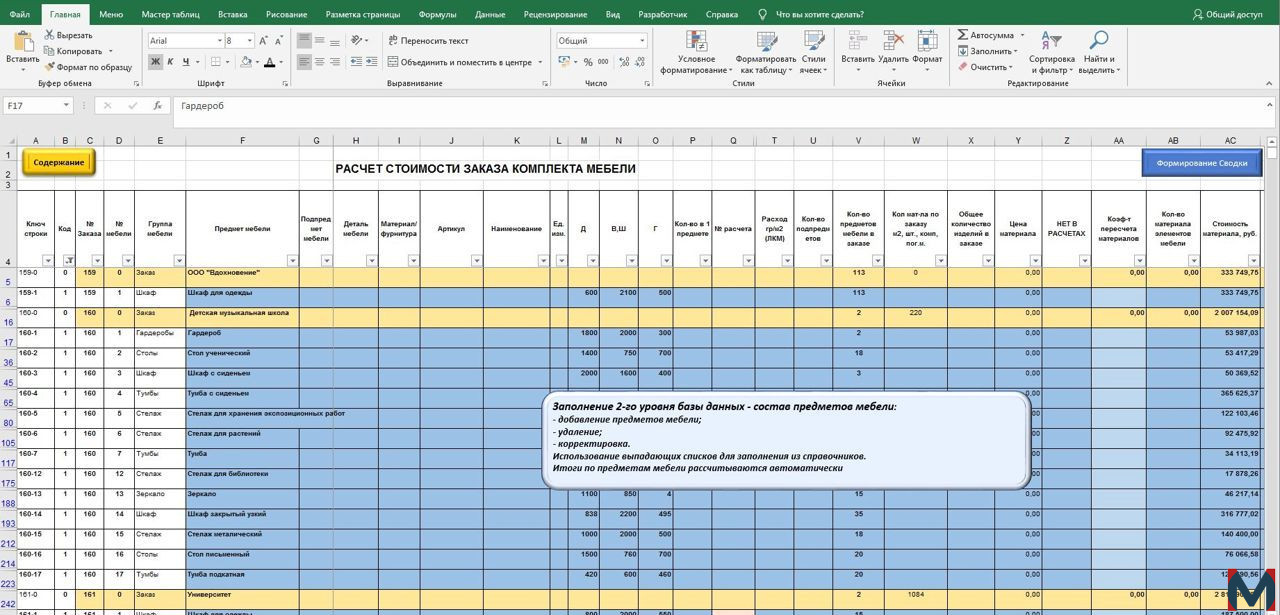Click Общий доступ share button
The image size is (1280, 615).
[1228, 15]
